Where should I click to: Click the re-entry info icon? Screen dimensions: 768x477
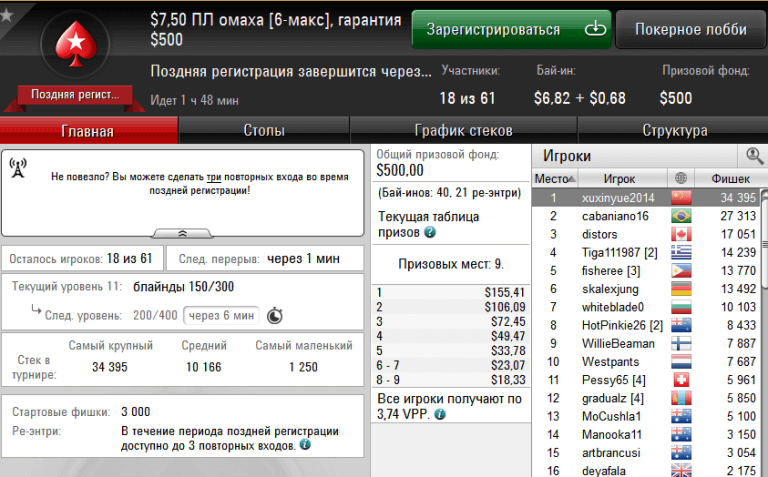click(303, 446)
